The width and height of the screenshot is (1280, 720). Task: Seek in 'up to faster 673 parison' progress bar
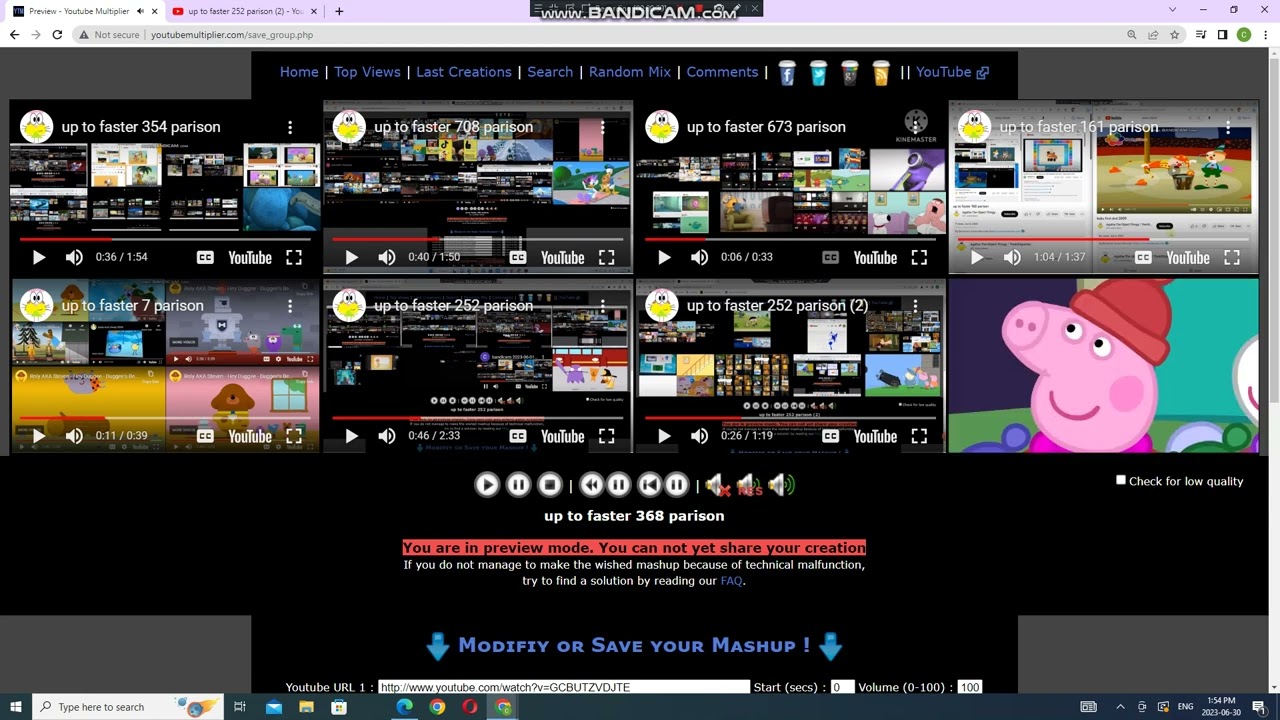790,240
